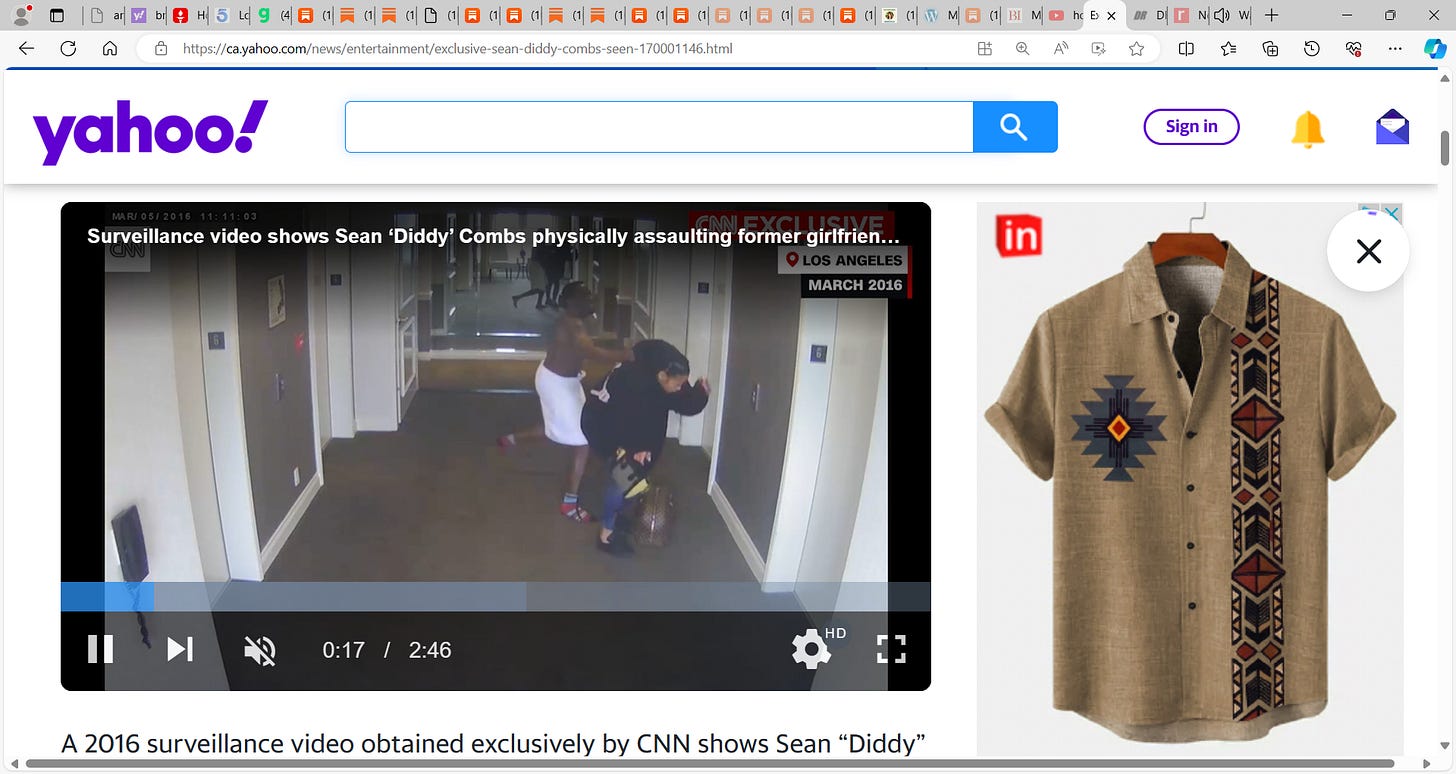Click the vertical page scrollbar thumb
The image size is (1456, 774).
[x=1445, y=147]
